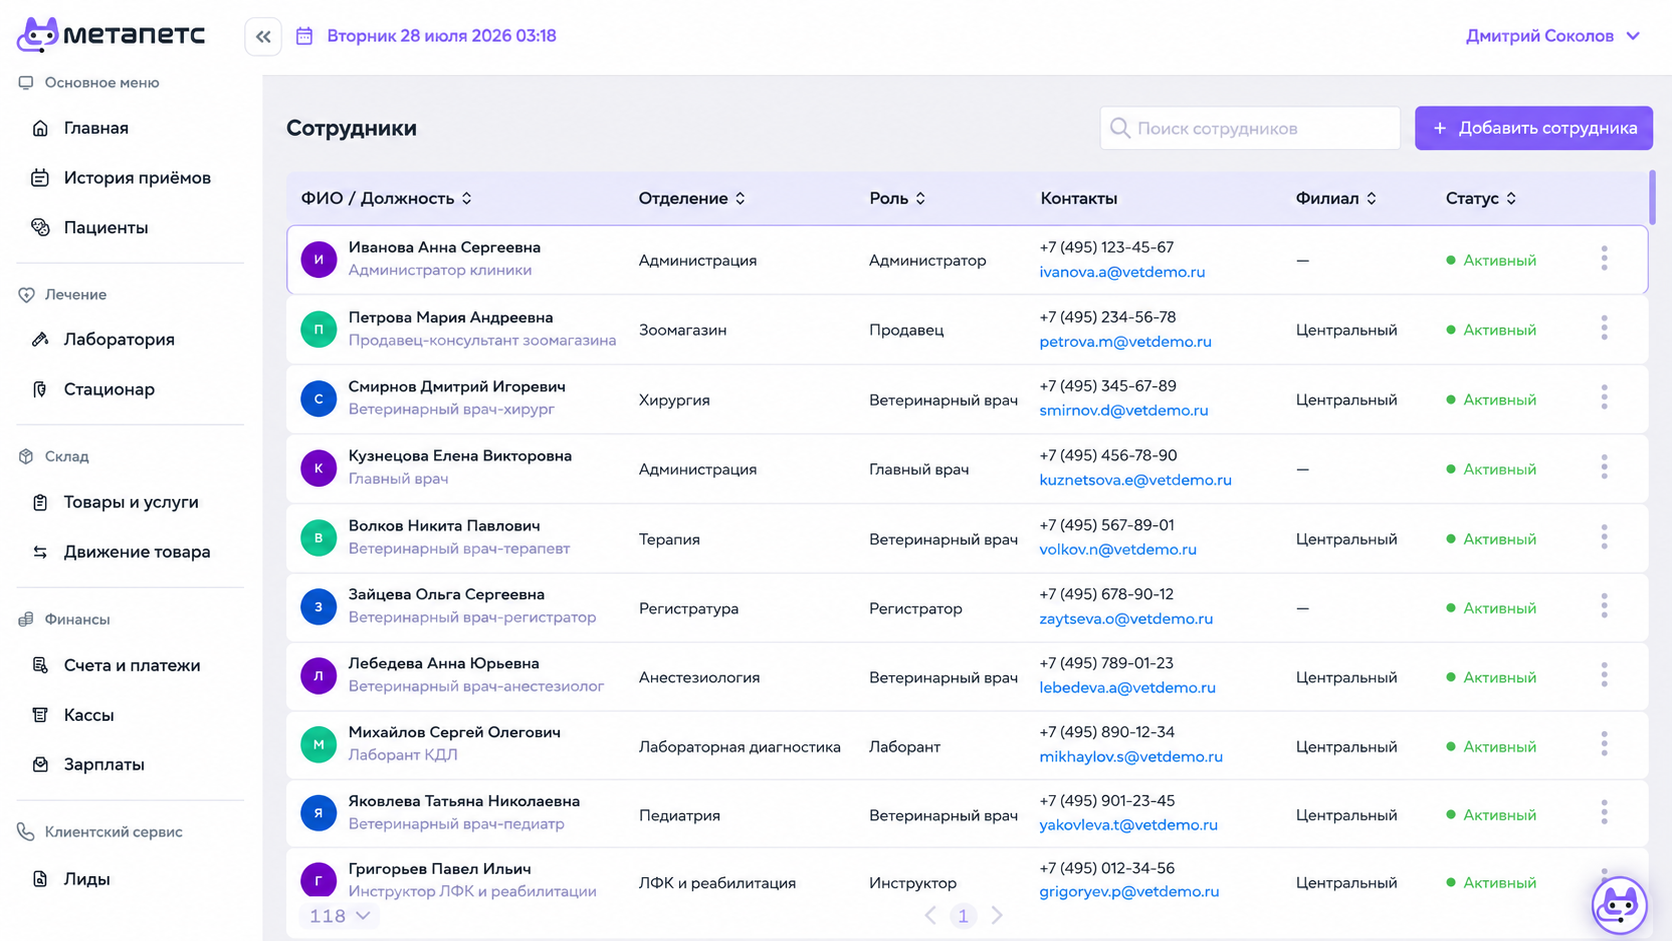The width and height of the screenshot is (1672, 941).
Task: Click the Кассы icon in the sidebar
Action: pyautogui.click(x=40, y=715)
